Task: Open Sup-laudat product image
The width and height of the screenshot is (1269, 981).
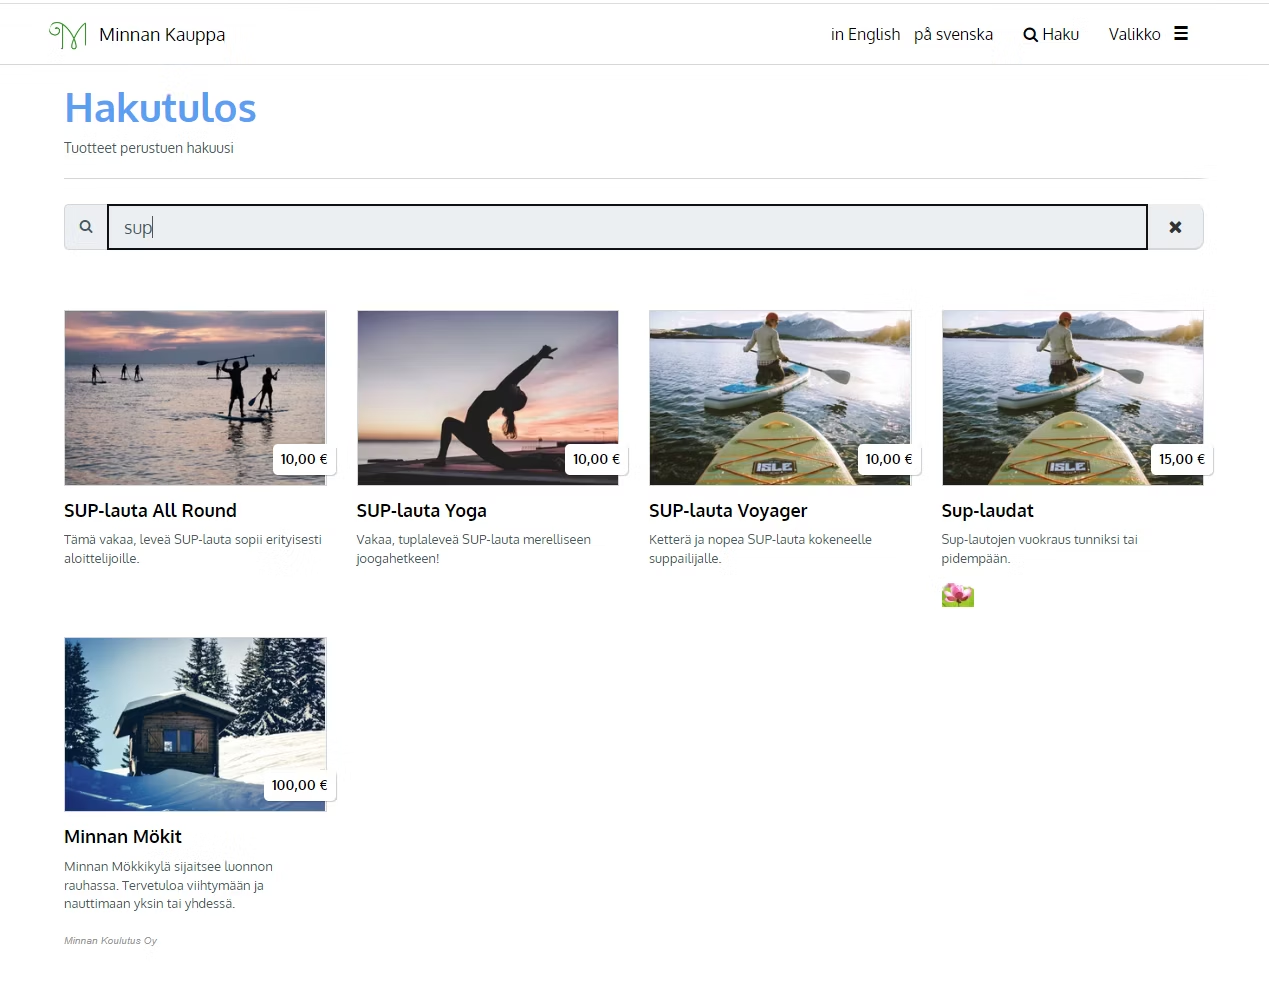Action: pos(1072,397)
